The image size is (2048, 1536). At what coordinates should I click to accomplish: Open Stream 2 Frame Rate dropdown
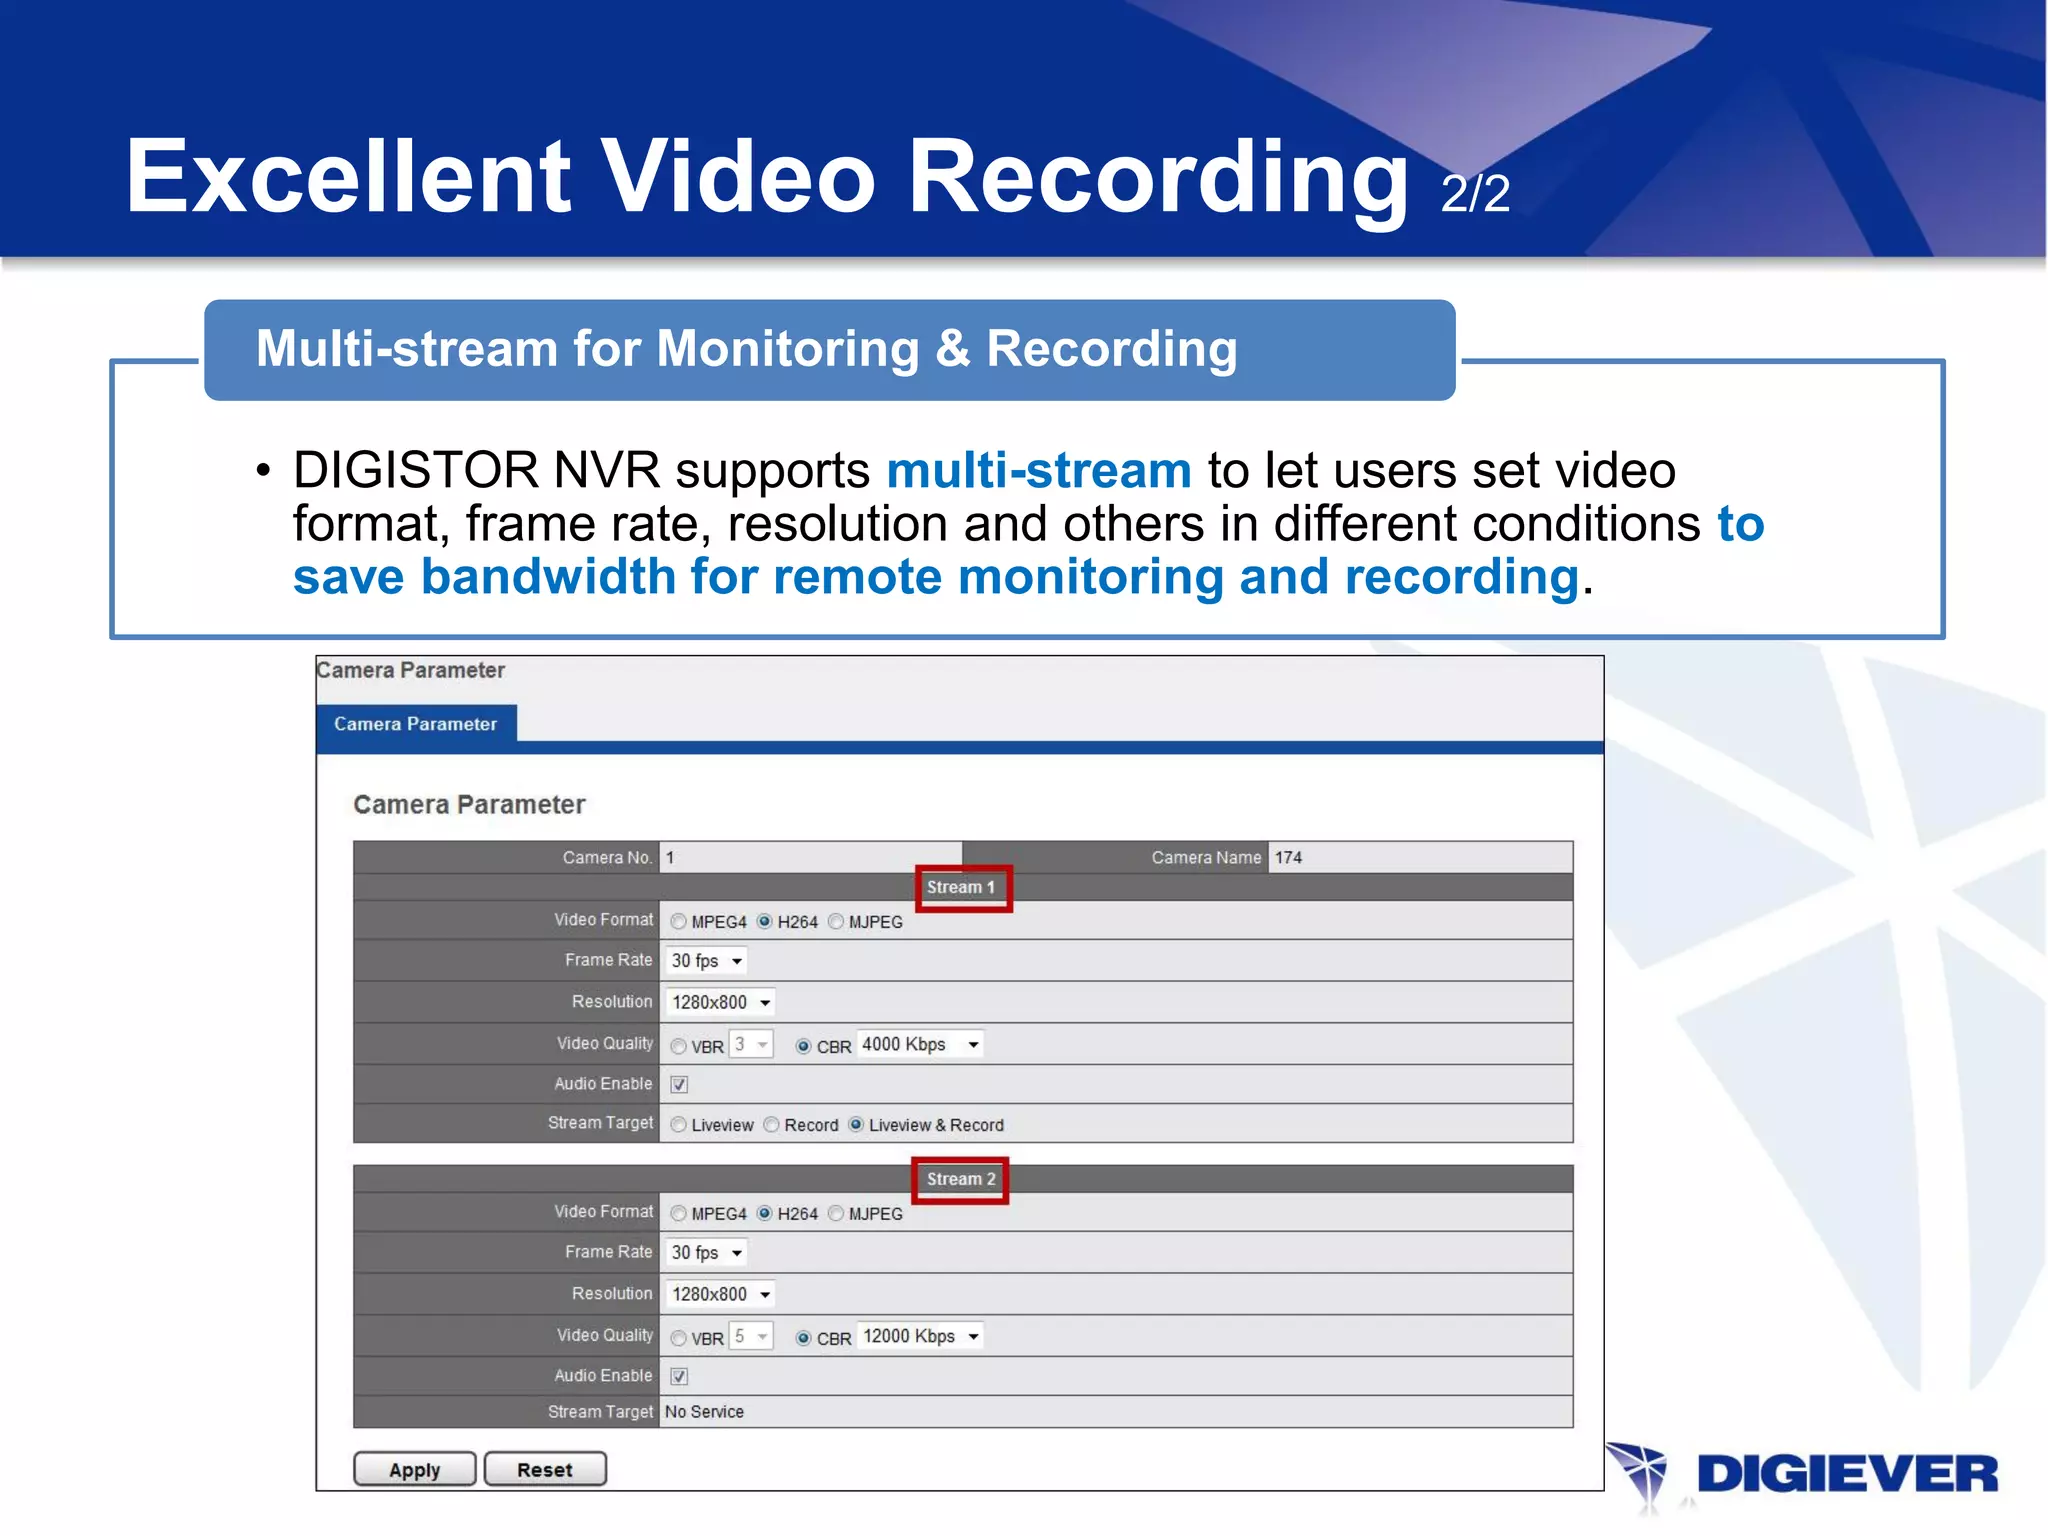(x=707, y=1252)
